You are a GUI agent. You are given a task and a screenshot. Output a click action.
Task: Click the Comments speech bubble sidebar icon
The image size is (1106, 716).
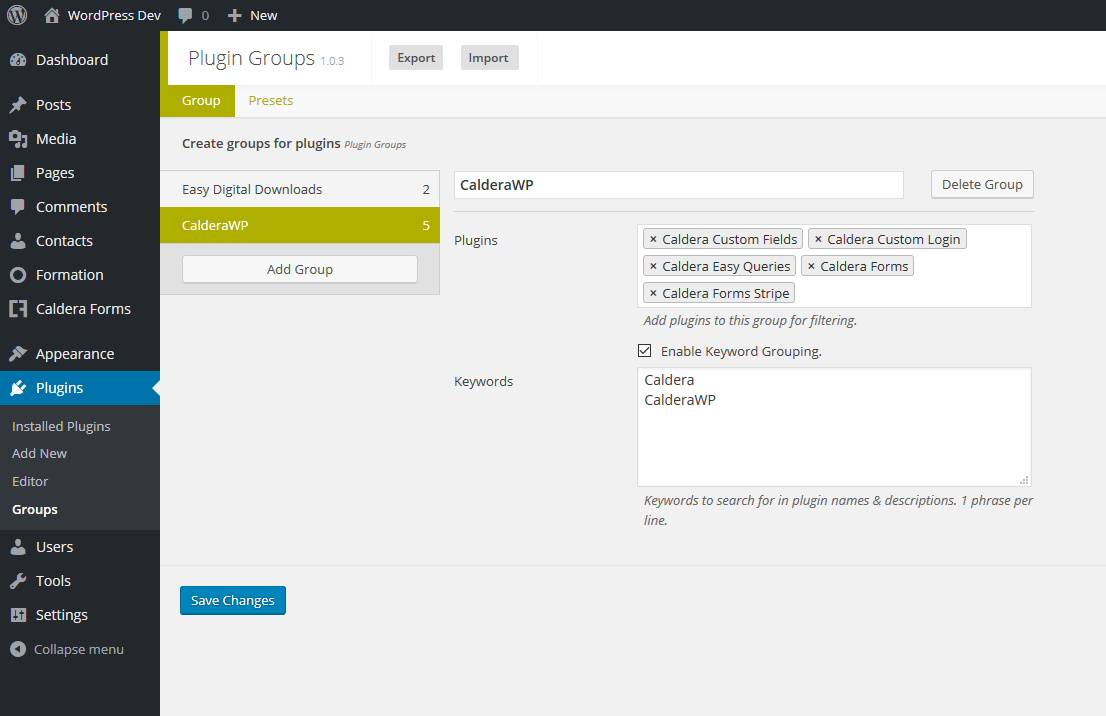pos(18,207)
